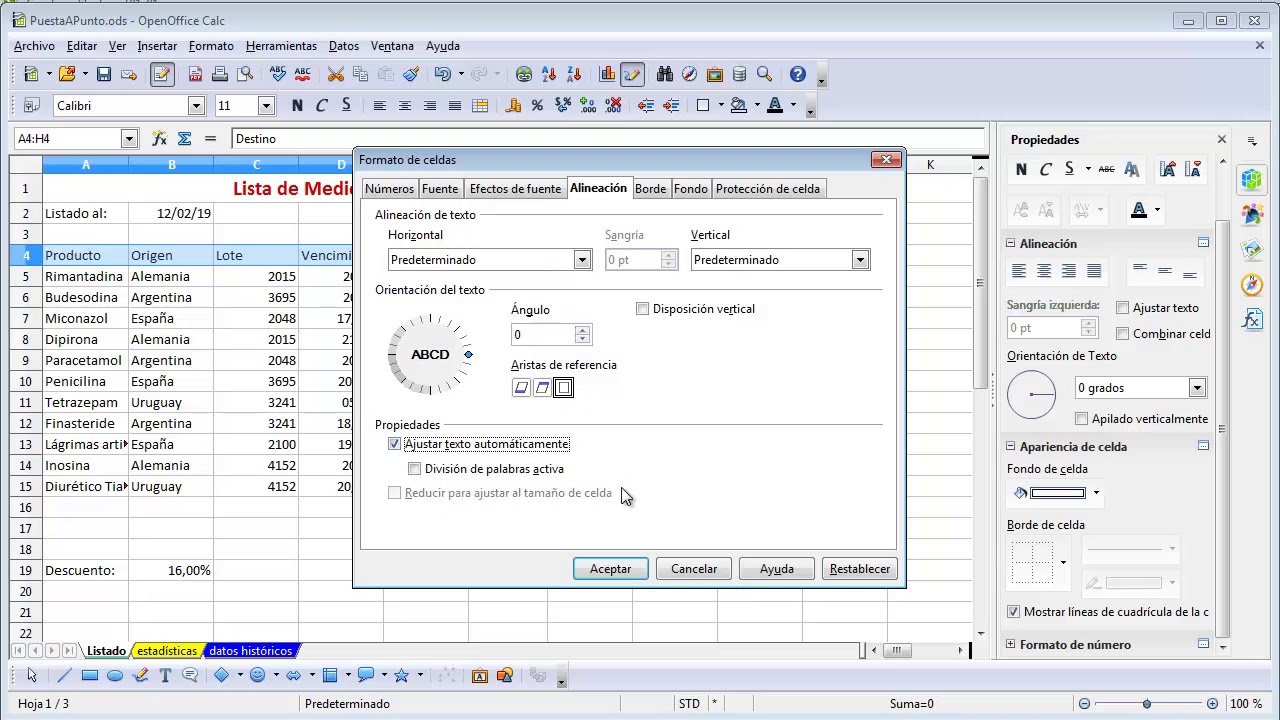Open Name Box A4:H4 dropdown
Viewport: 1280px width, 720px height.
[129, 139]
